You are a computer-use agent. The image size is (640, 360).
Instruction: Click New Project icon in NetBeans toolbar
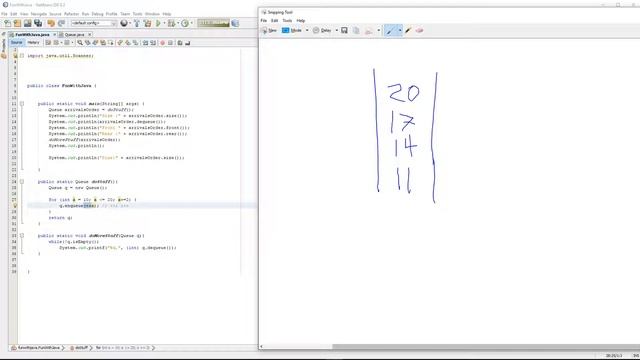point(17,23)
